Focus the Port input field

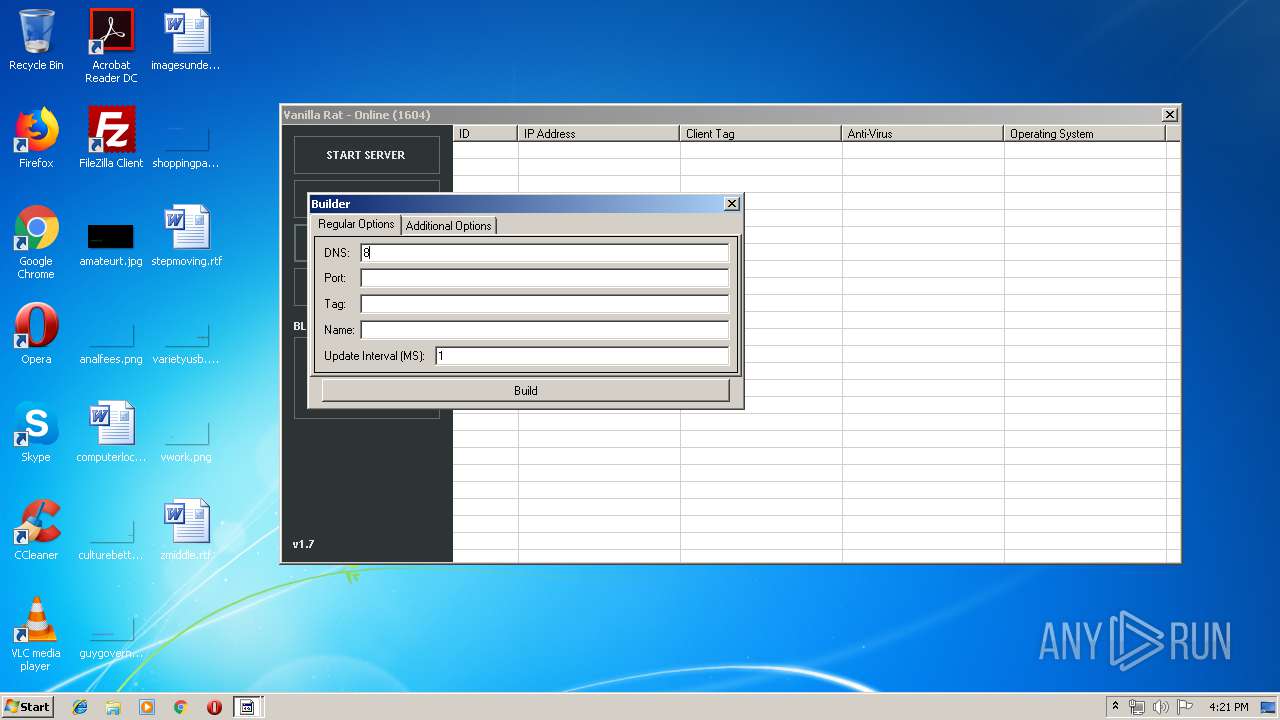[544, 278]
